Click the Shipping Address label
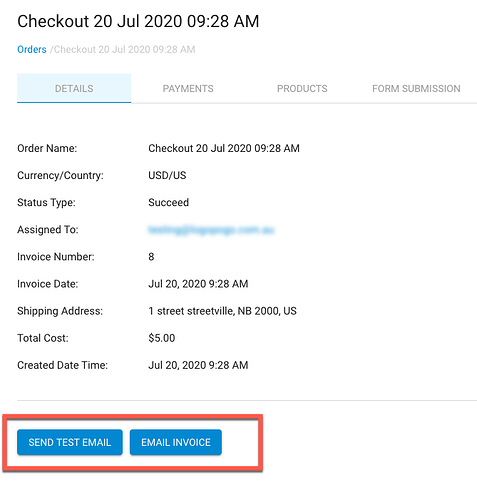The width and height of the screenshot is (477, 500). tap(60, 311)
